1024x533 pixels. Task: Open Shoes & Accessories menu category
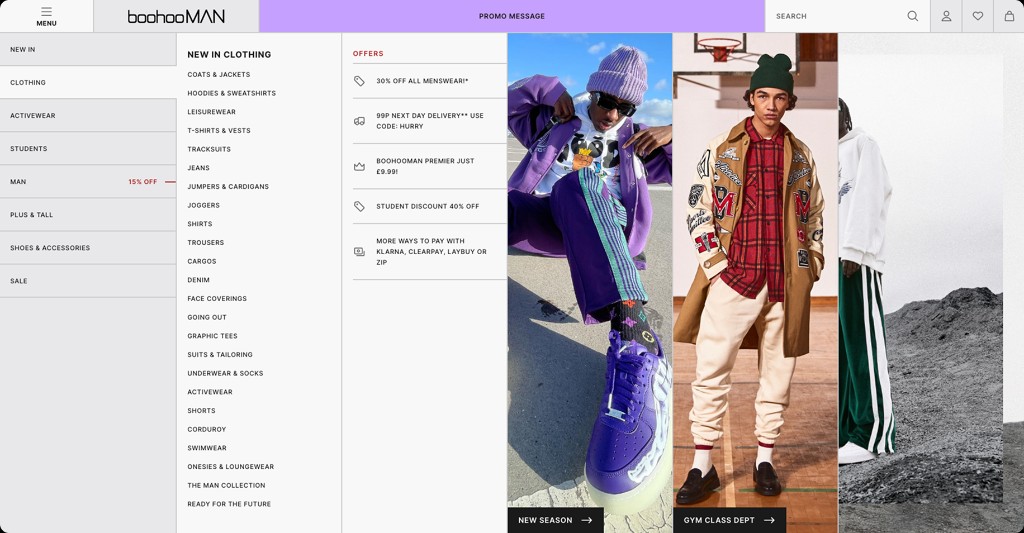tap(88, 248)
